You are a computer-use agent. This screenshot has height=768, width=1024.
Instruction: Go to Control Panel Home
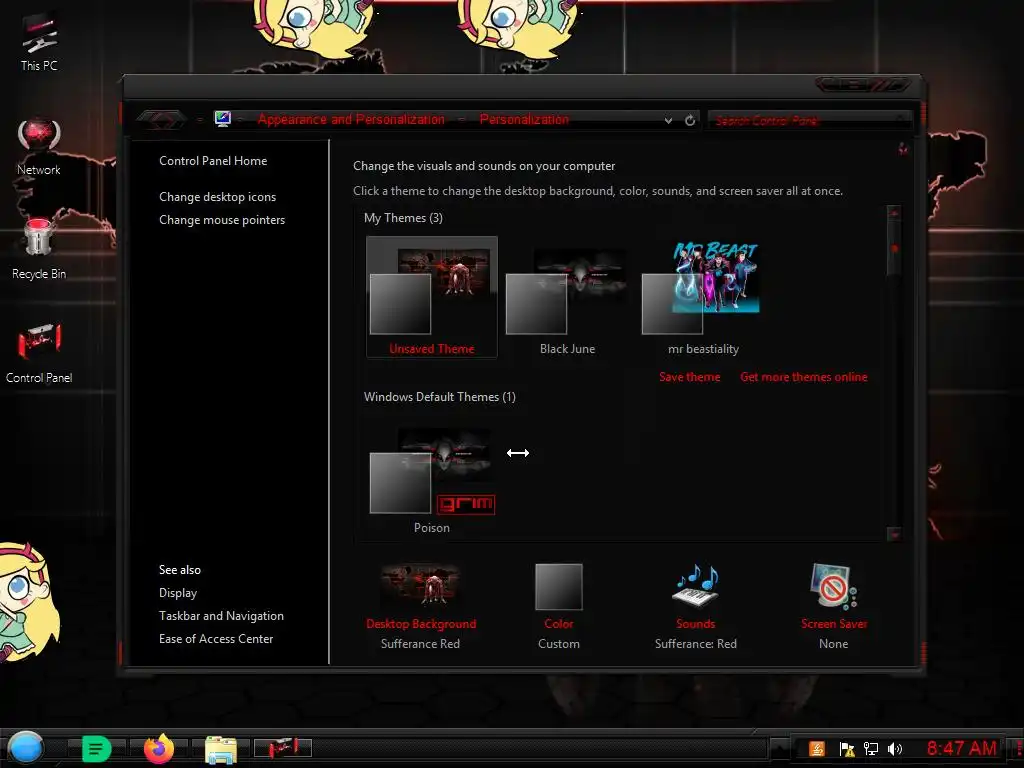(x=213, y=161)
